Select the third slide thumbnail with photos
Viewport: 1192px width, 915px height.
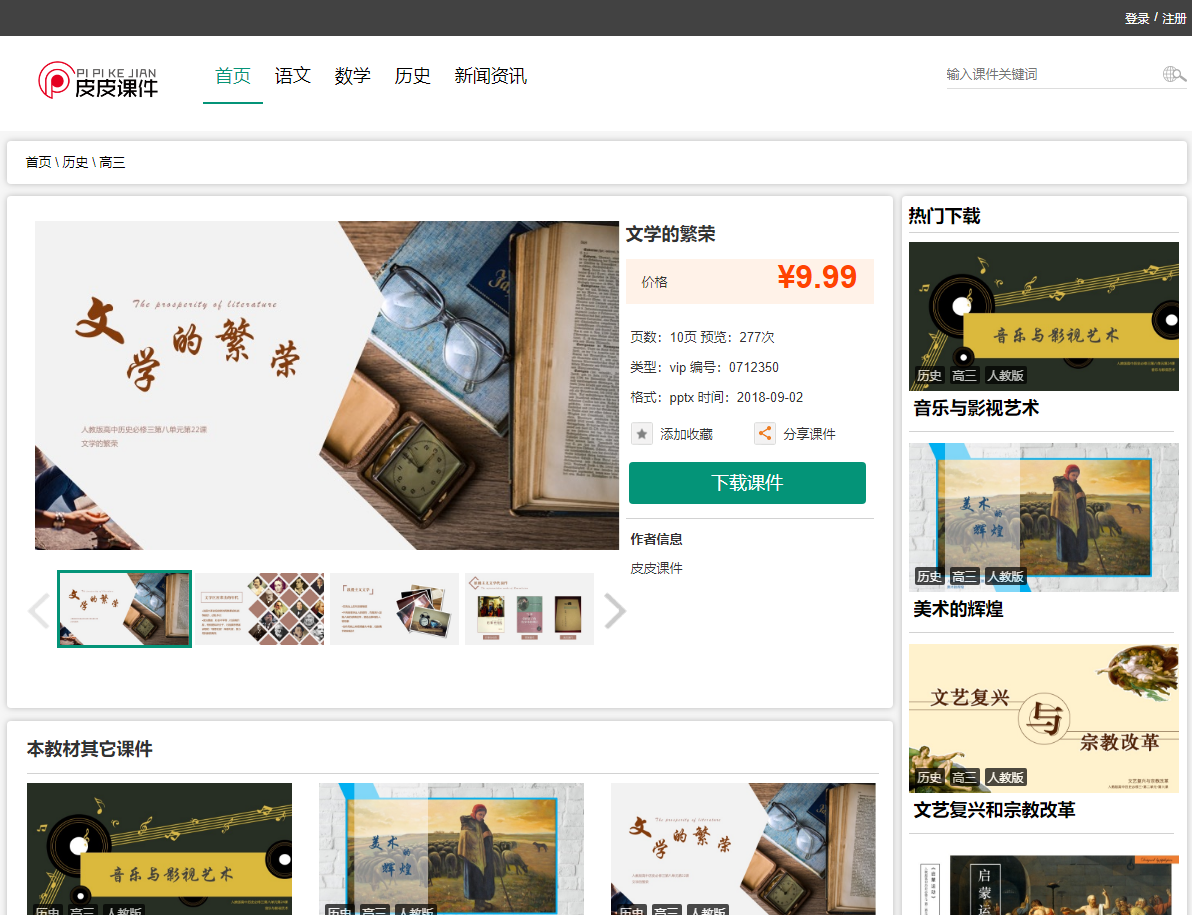395,609
